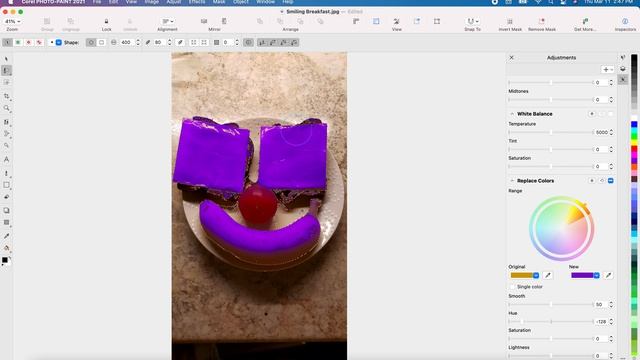Open the Image menu

pyautogui.click(x=151, y=2)
